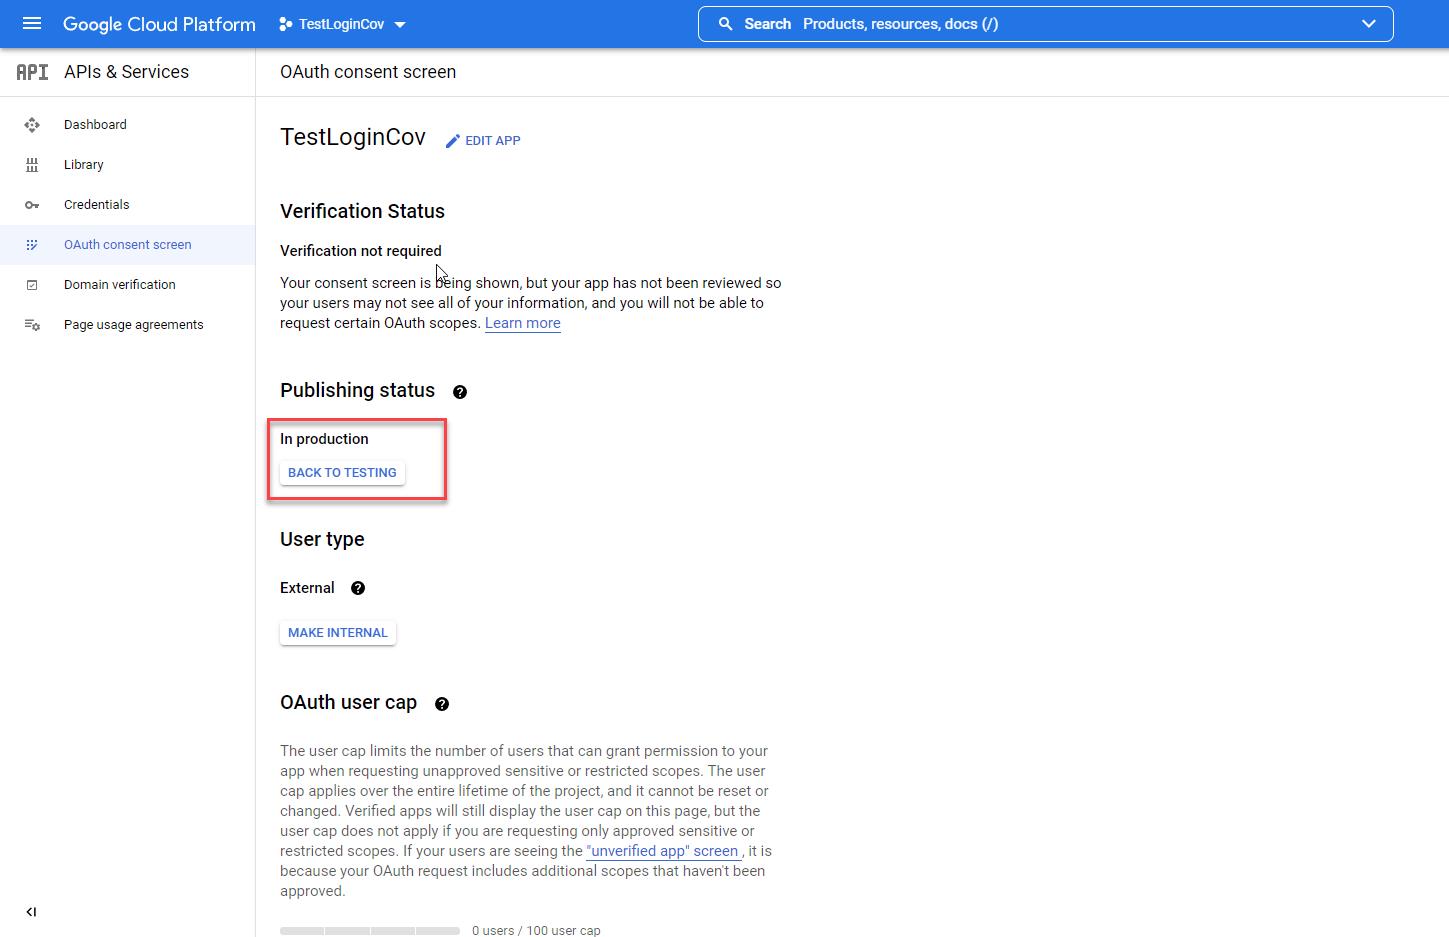Click the Google Cloud Platform logo text
Screen dimensions: 1449x937
(x=159, y=24)
